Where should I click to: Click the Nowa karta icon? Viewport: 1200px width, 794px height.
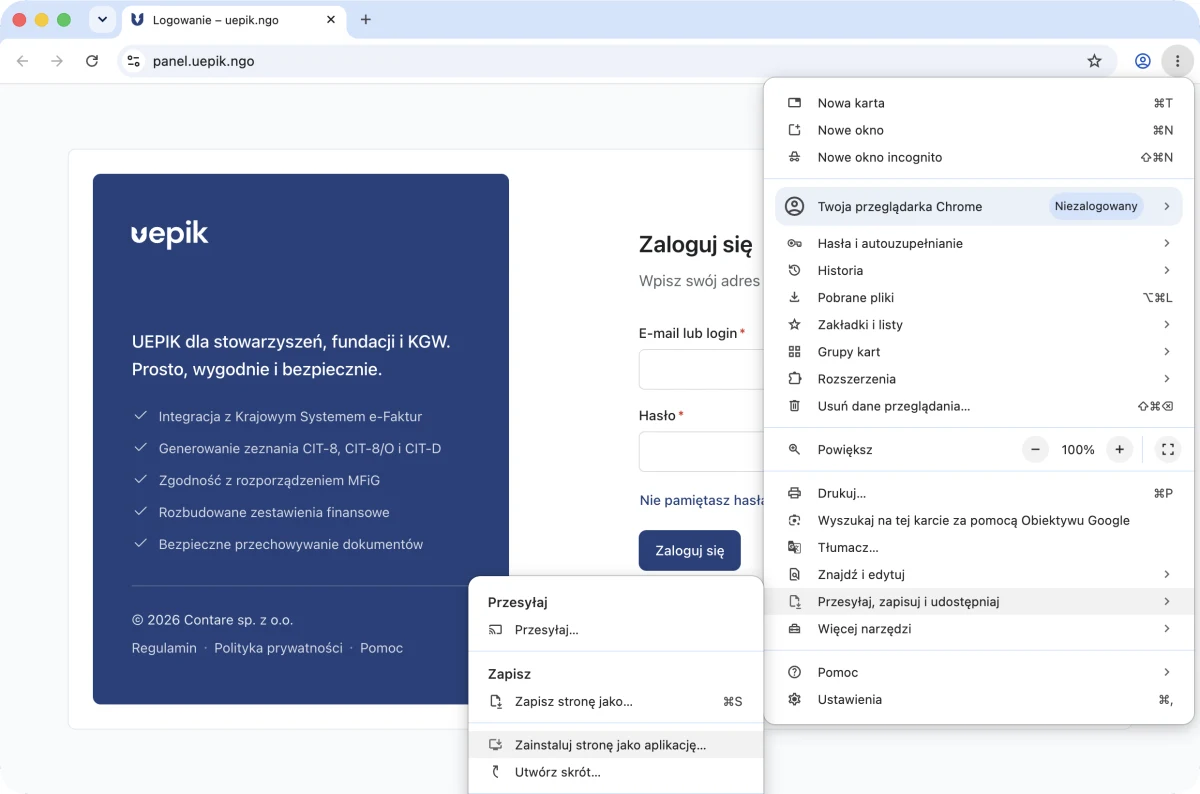pos(795,103)
